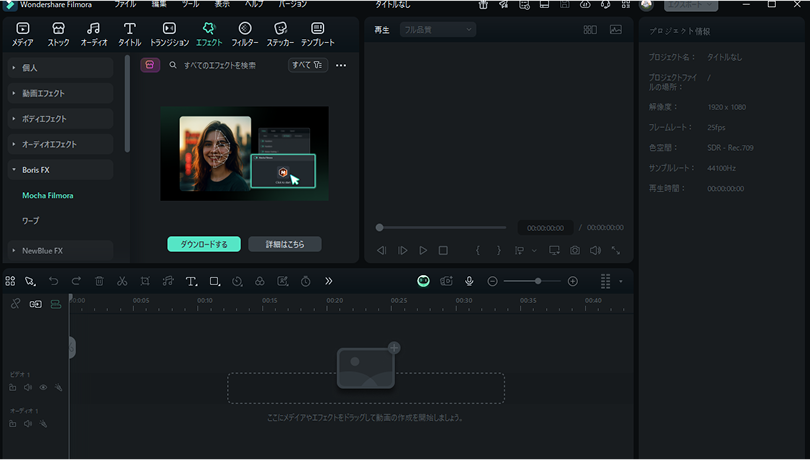Viewport: 810px width, 460px height.
Task: Collapse the Boris FX category
Action: 60,170
